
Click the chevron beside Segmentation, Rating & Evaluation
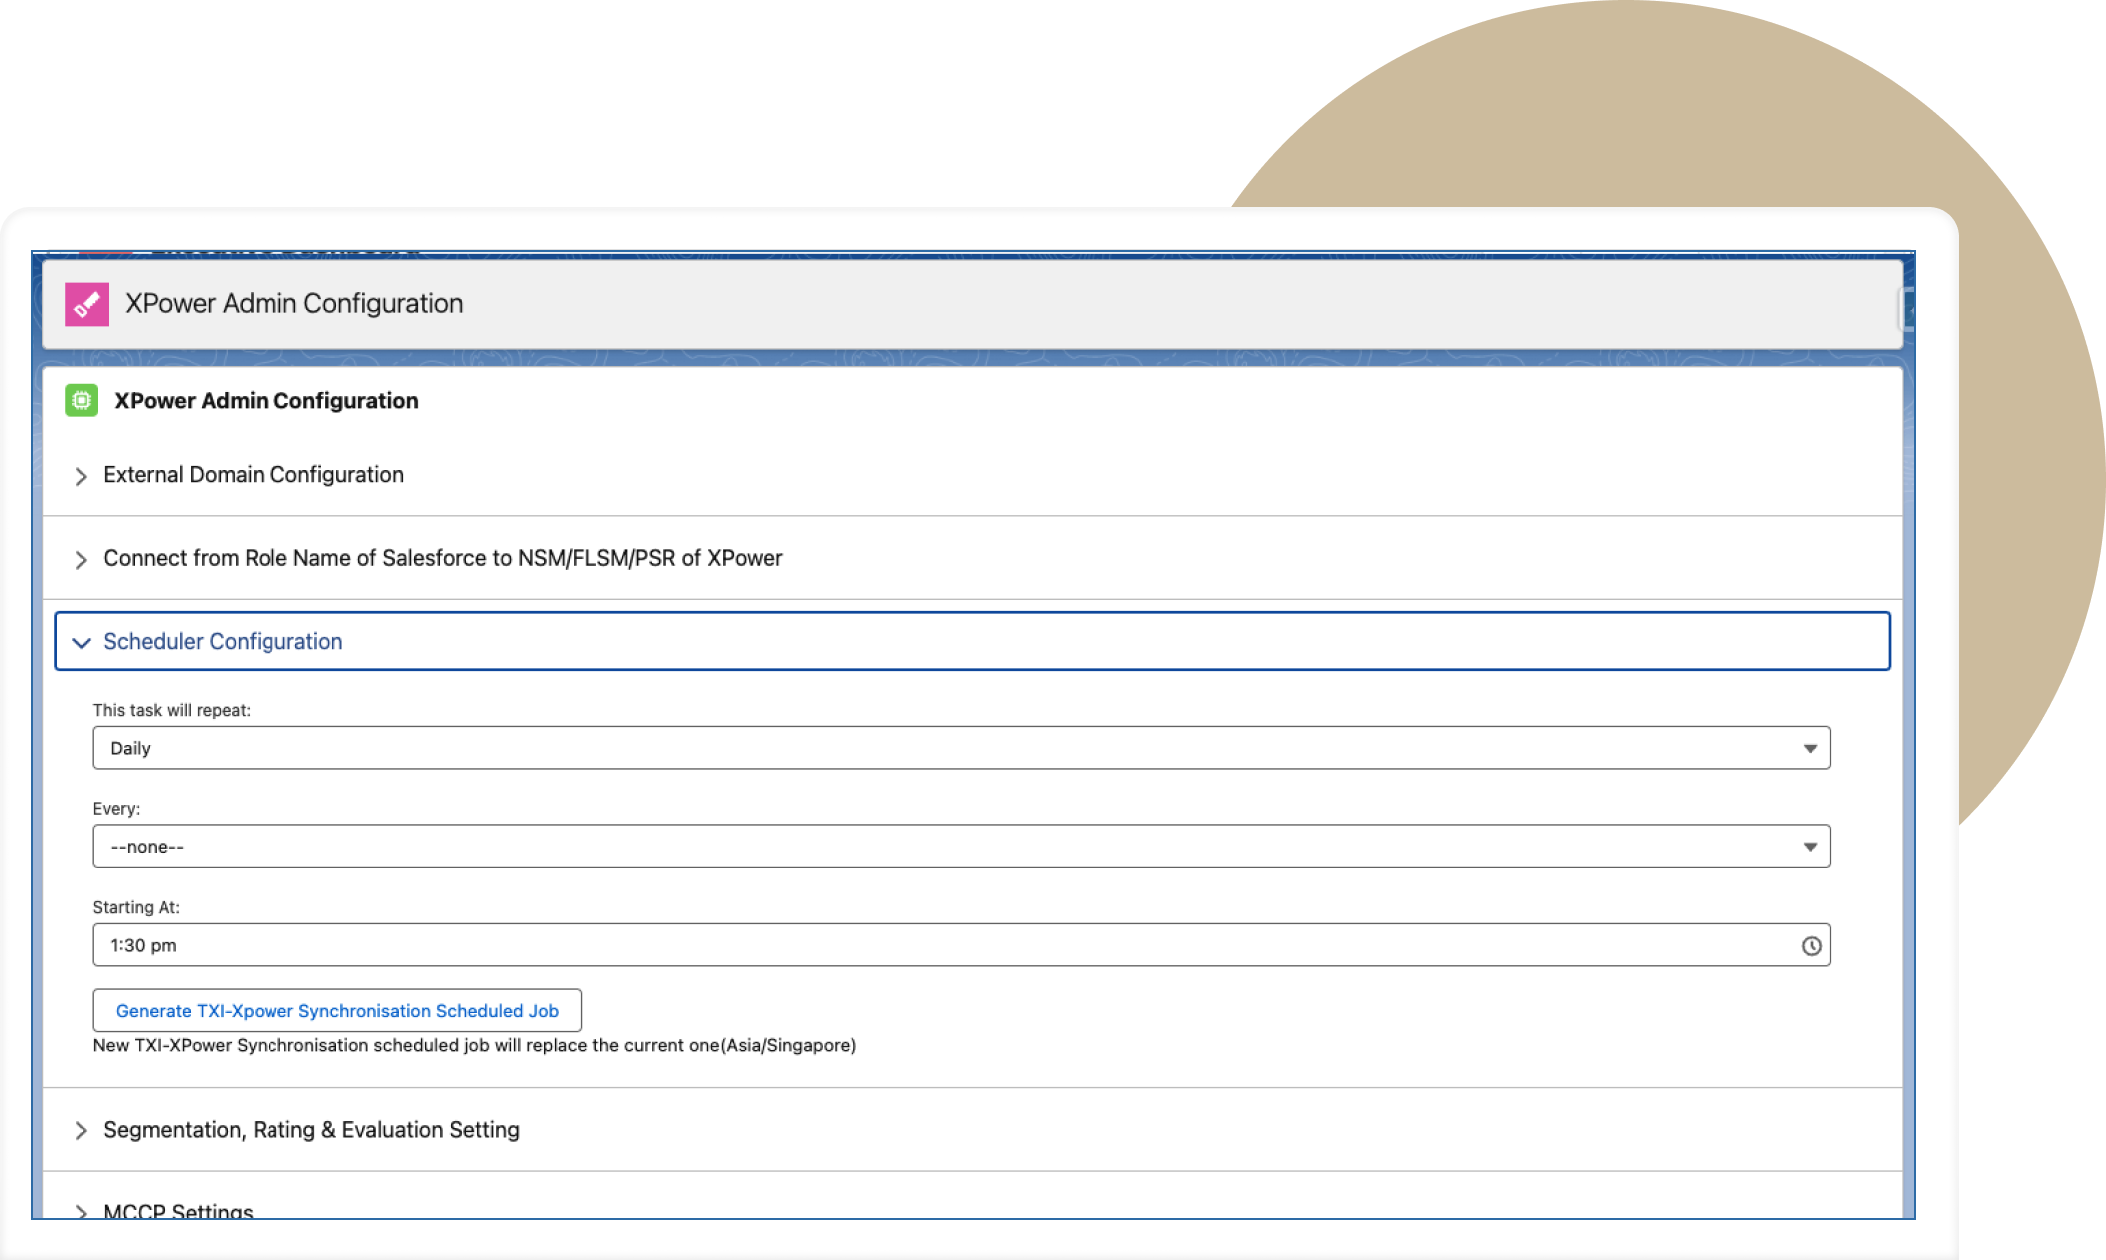(81, 1130)
